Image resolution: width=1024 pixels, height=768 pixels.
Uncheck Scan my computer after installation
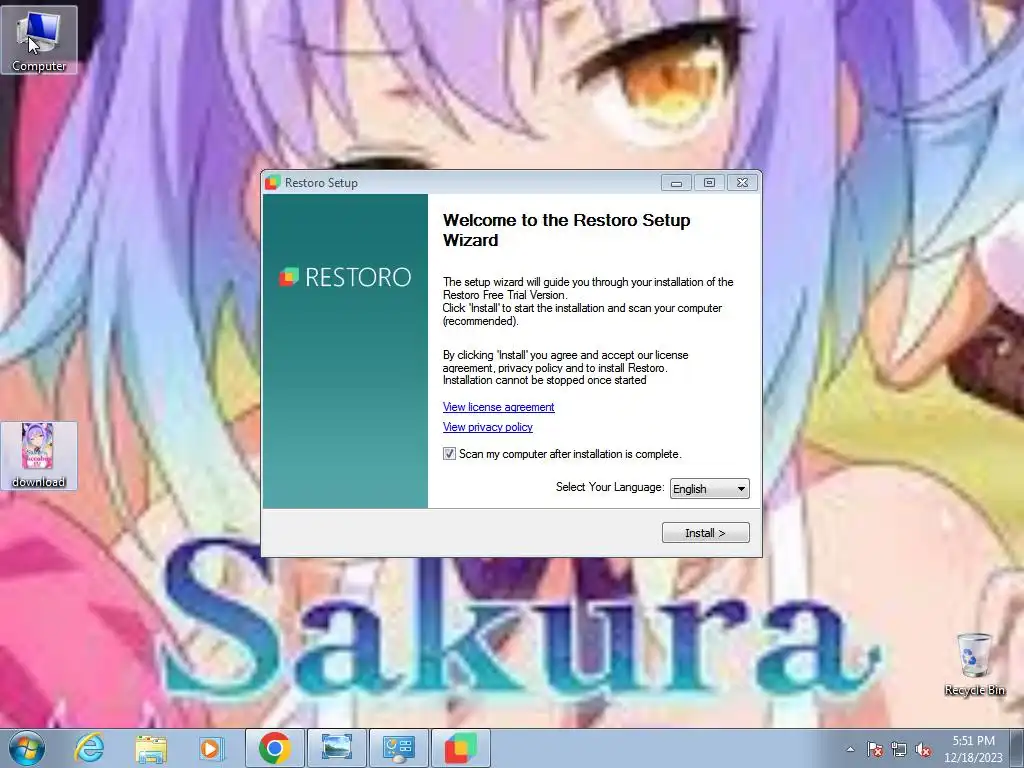tap(449, 454)
